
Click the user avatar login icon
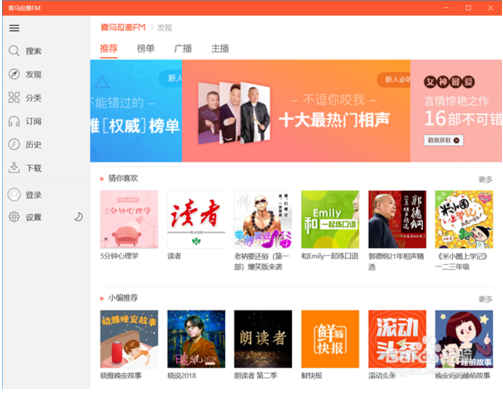tap(14, 194)
